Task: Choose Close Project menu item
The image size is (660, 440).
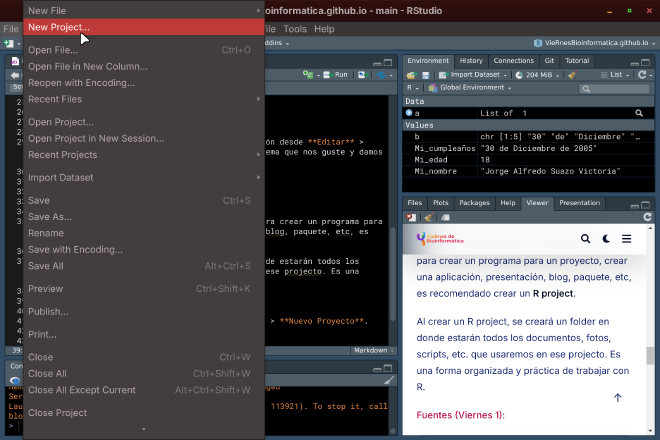Action: [x=144, y=413]
